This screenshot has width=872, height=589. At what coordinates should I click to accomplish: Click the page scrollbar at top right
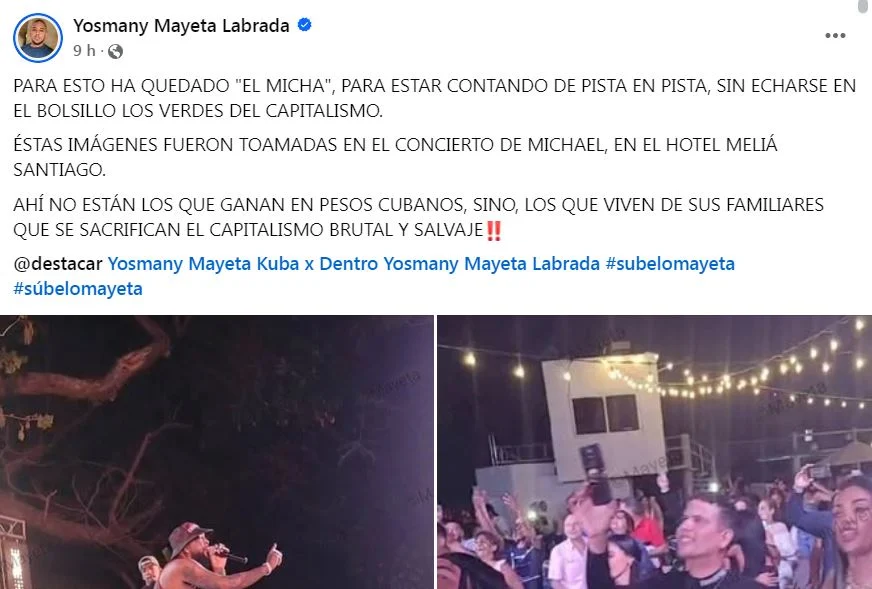(x=866, y=6)
